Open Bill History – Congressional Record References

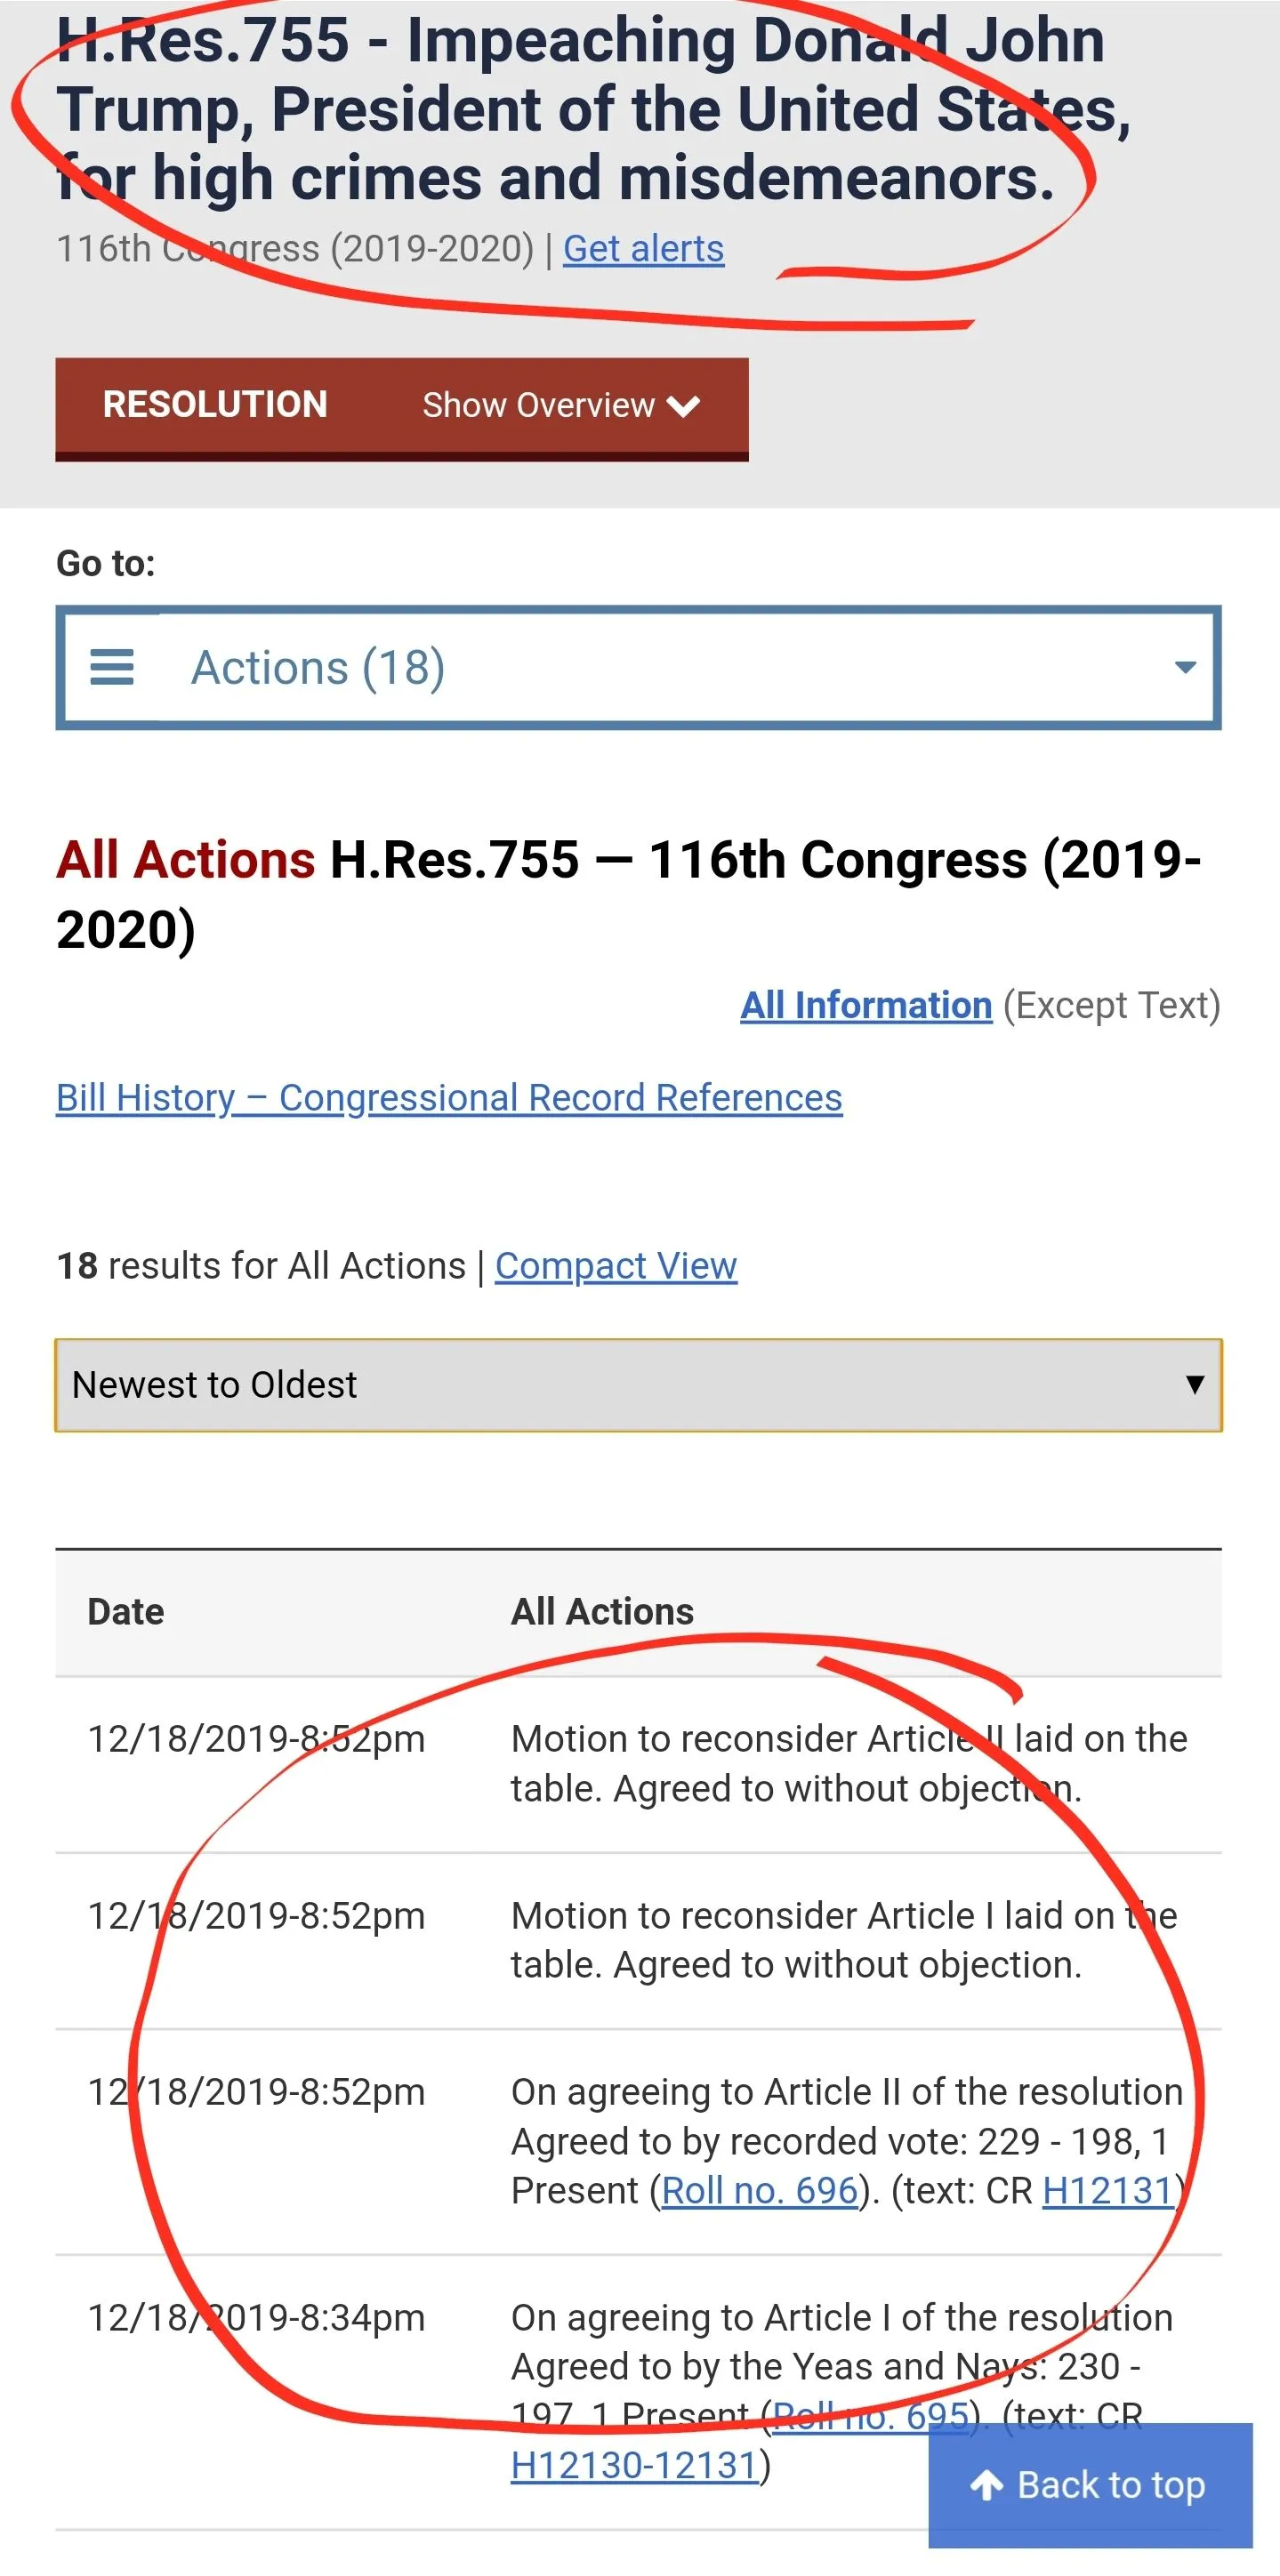(x=449, y=1098)
